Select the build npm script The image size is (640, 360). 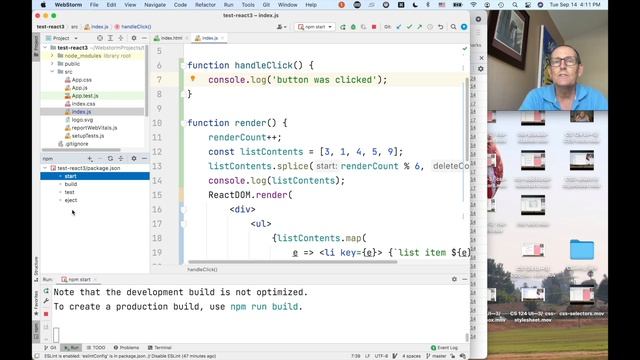coord(71,184)
